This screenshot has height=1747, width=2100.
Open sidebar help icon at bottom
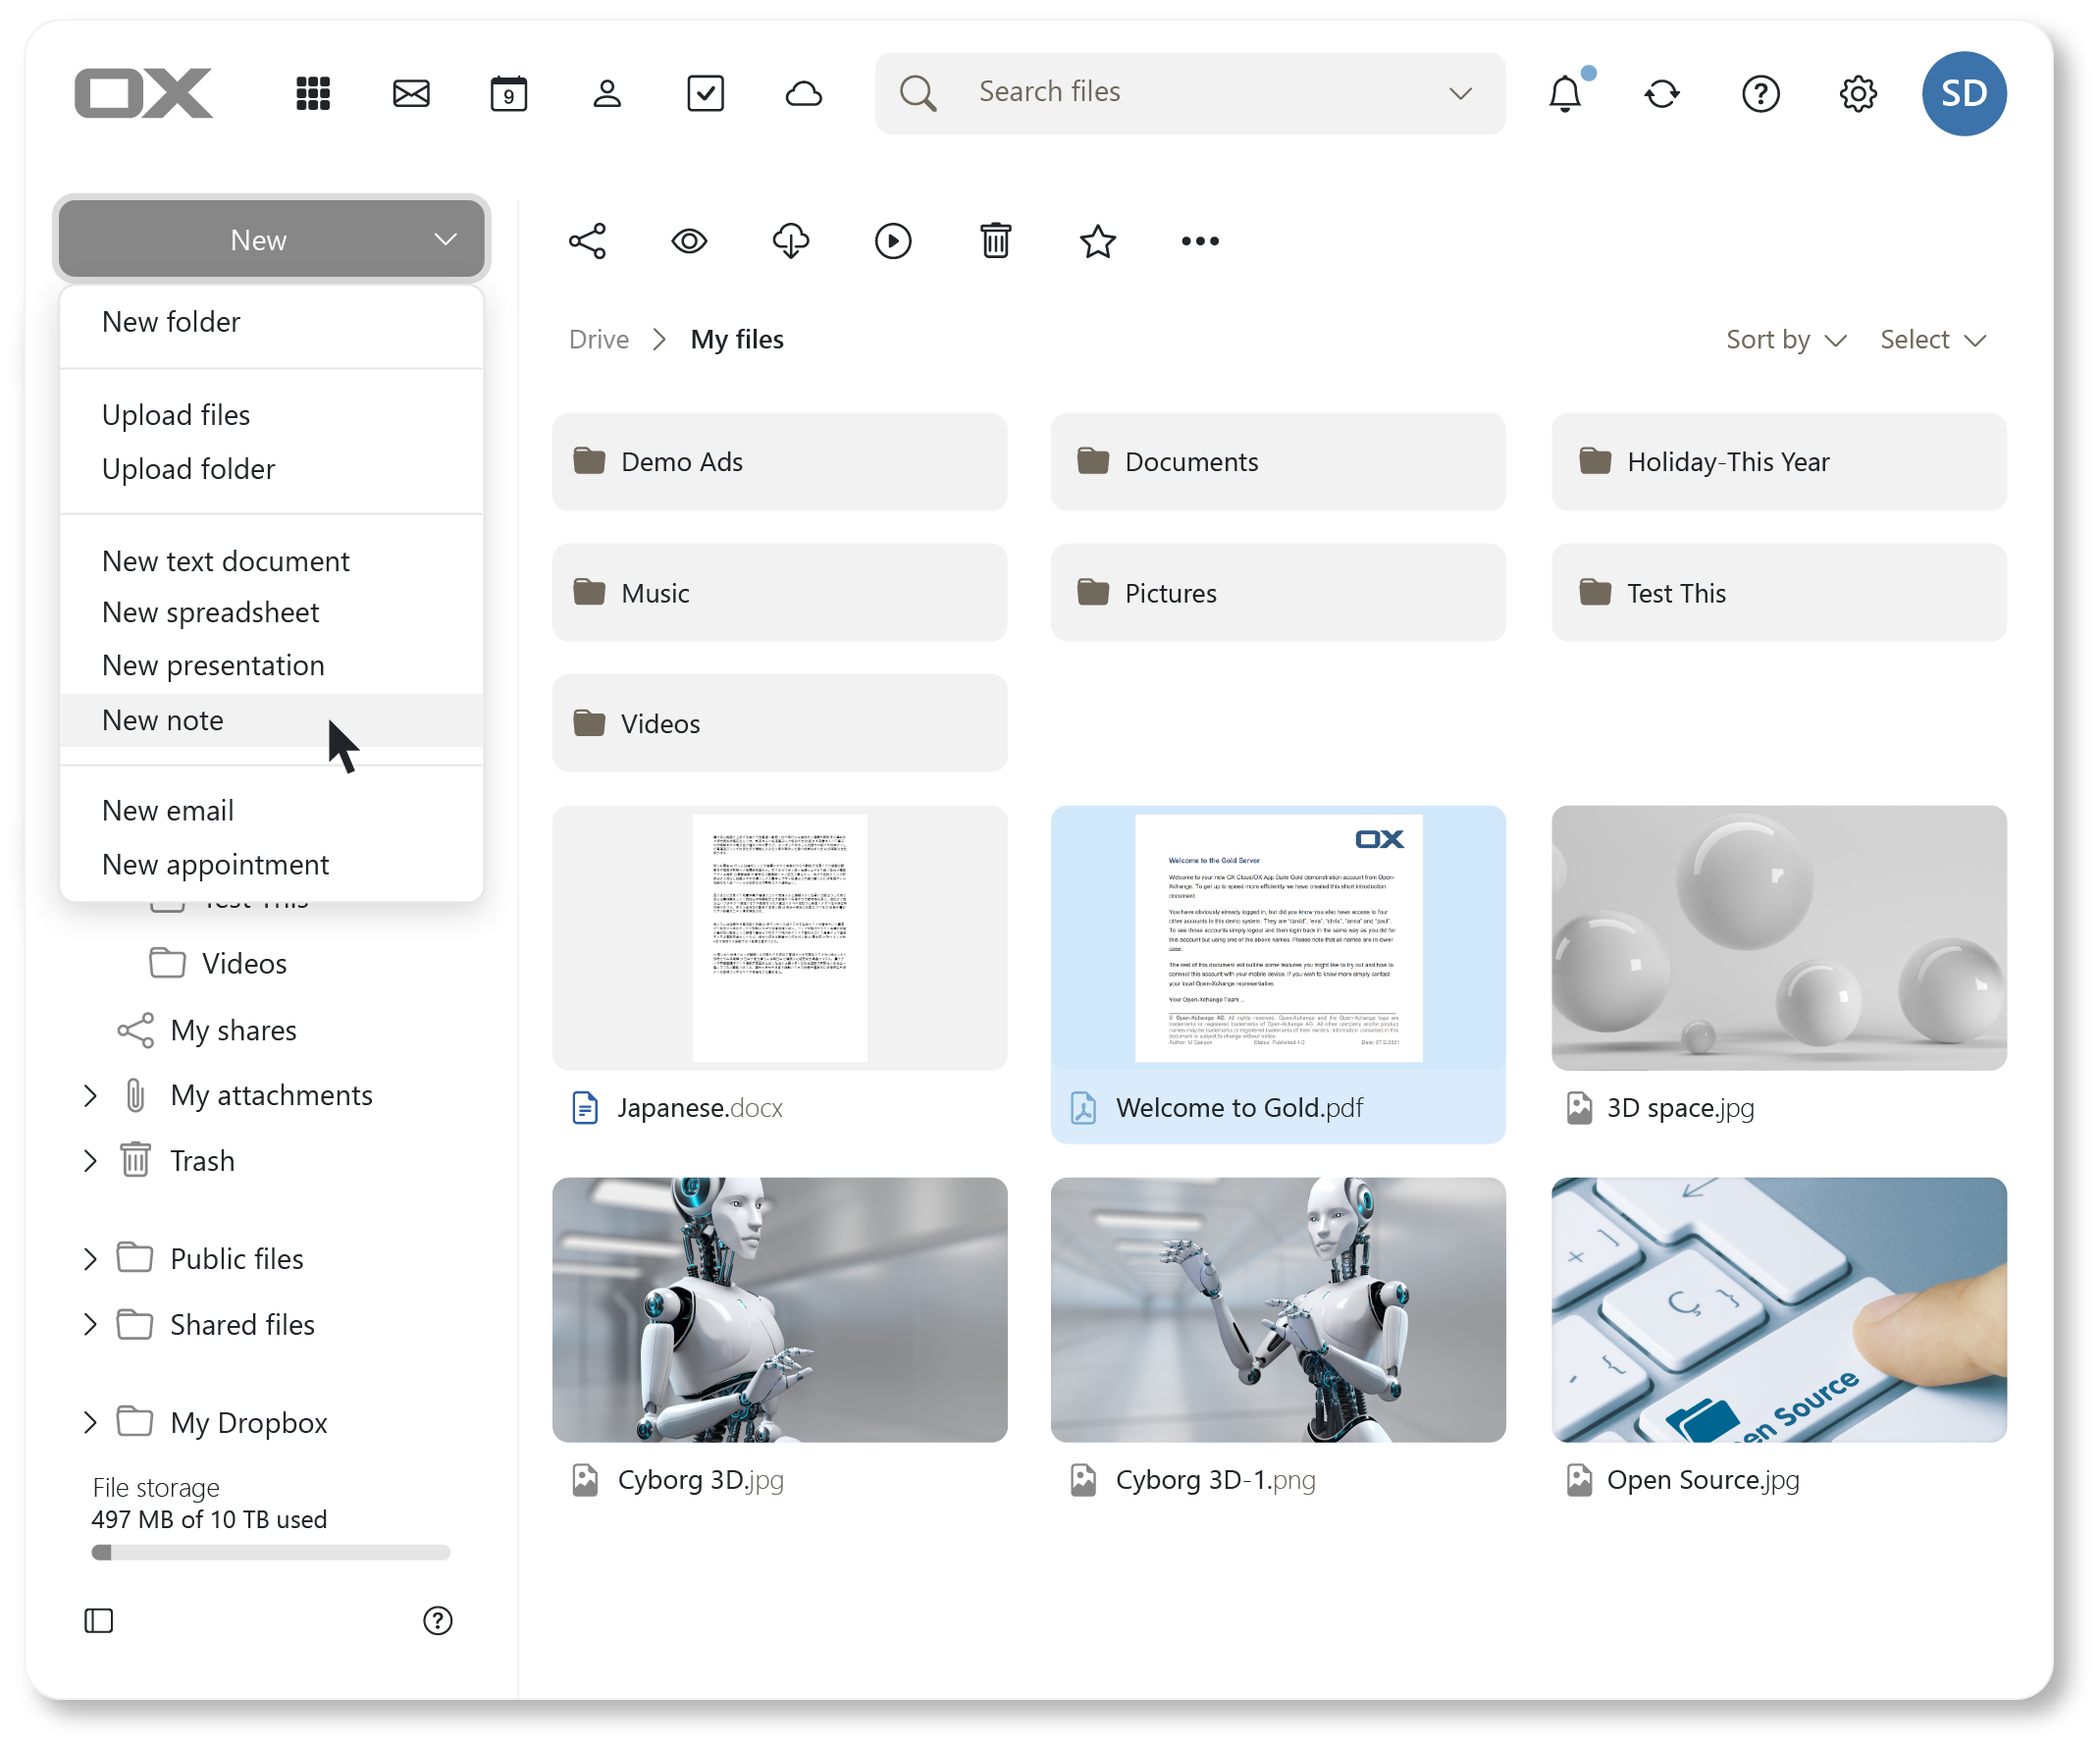pyautogui.click(x=438, y=1621)
